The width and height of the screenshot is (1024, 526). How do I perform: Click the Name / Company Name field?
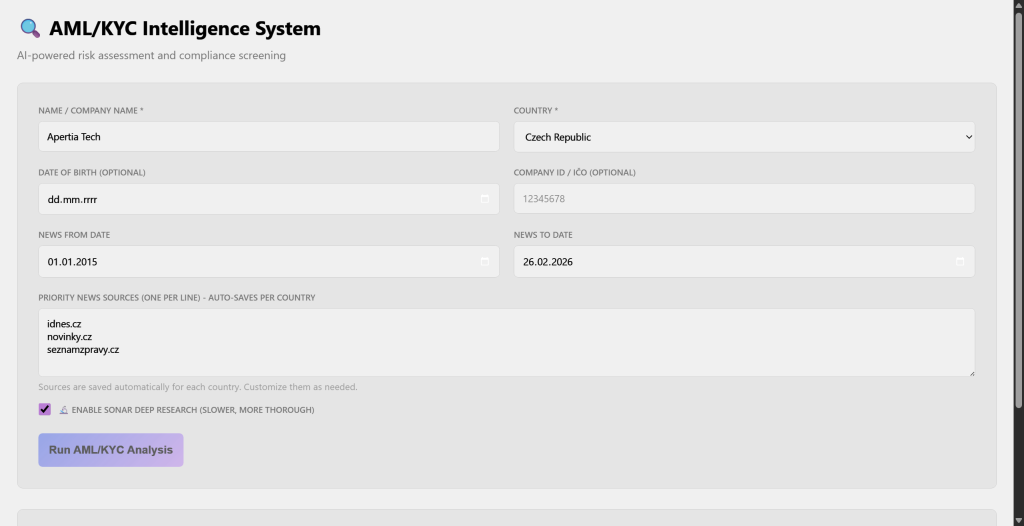click(268, 137)
